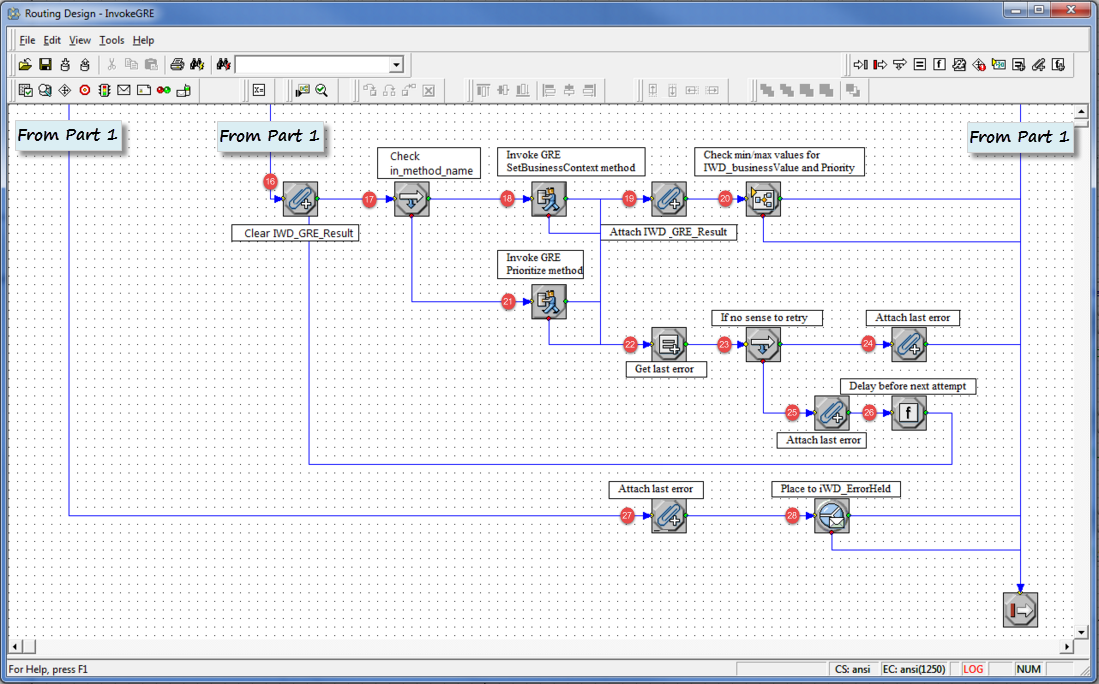Open the File menu
Viewport: 1099px width, 684px height.
pos(27,40)
